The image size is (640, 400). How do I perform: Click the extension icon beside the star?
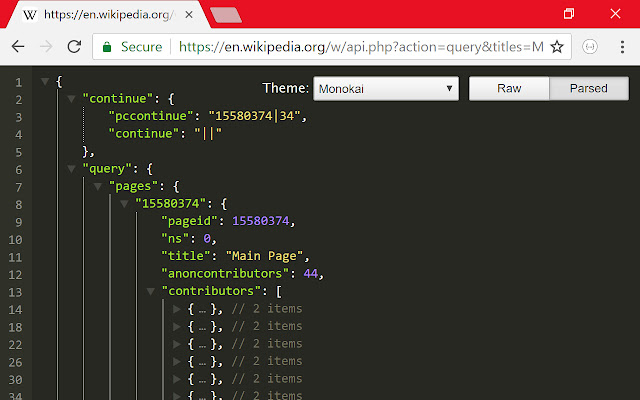[x=590, y=47]
